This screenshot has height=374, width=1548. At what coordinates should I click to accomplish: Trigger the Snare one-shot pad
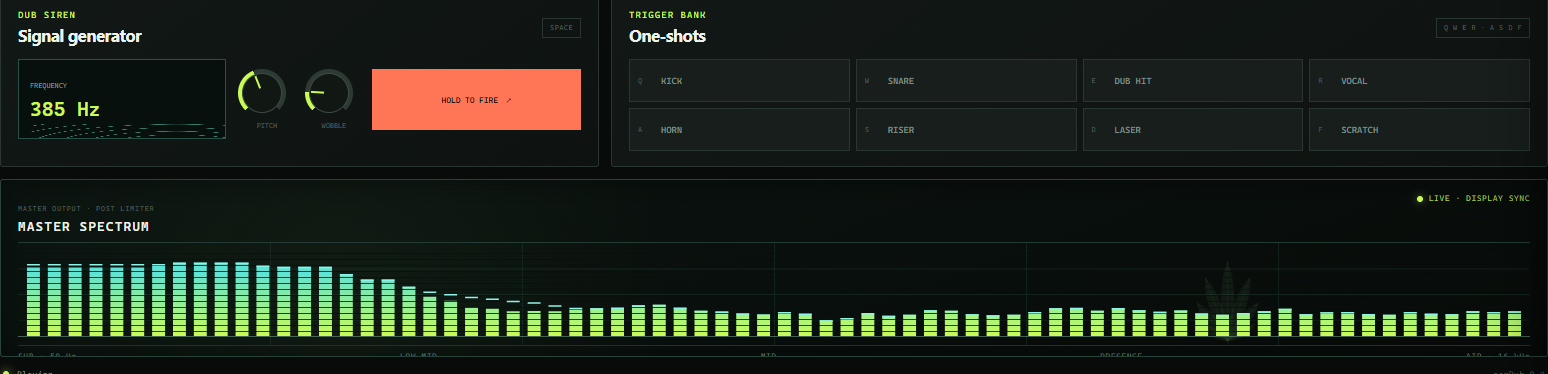[x=966, y=81]
